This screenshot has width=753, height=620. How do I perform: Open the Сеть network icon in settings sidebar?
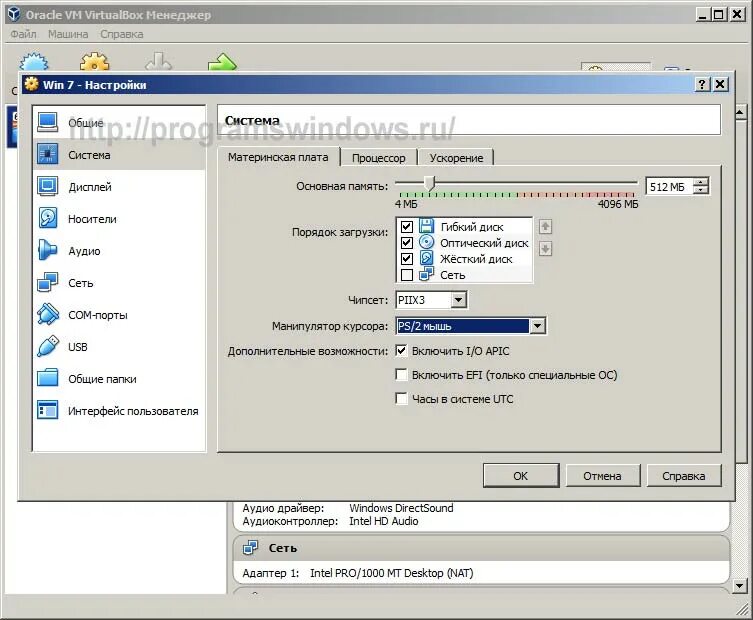[48, 282]
